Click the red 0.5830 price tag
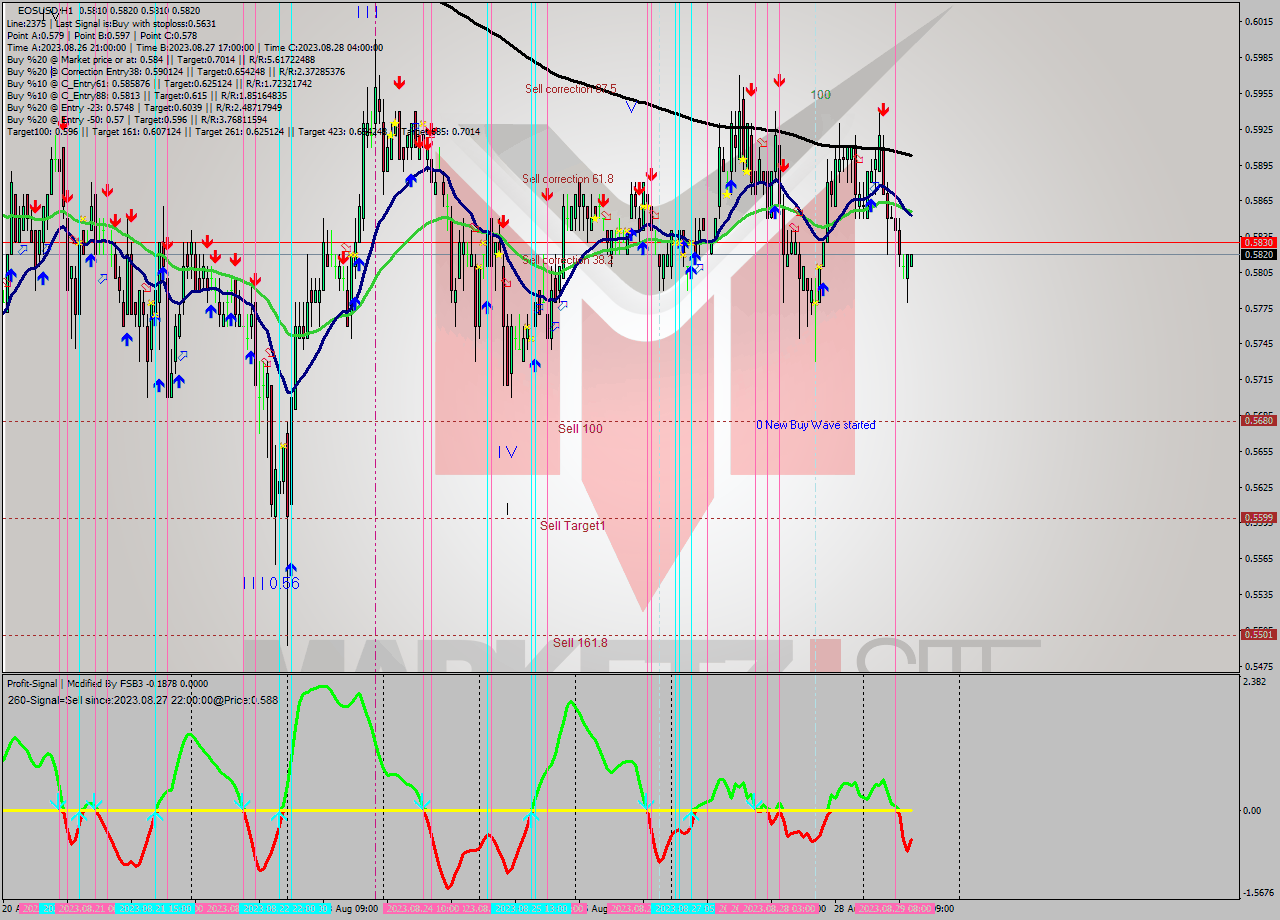This screenshot has width=1280, height=920. click(x=1258, y=242)
